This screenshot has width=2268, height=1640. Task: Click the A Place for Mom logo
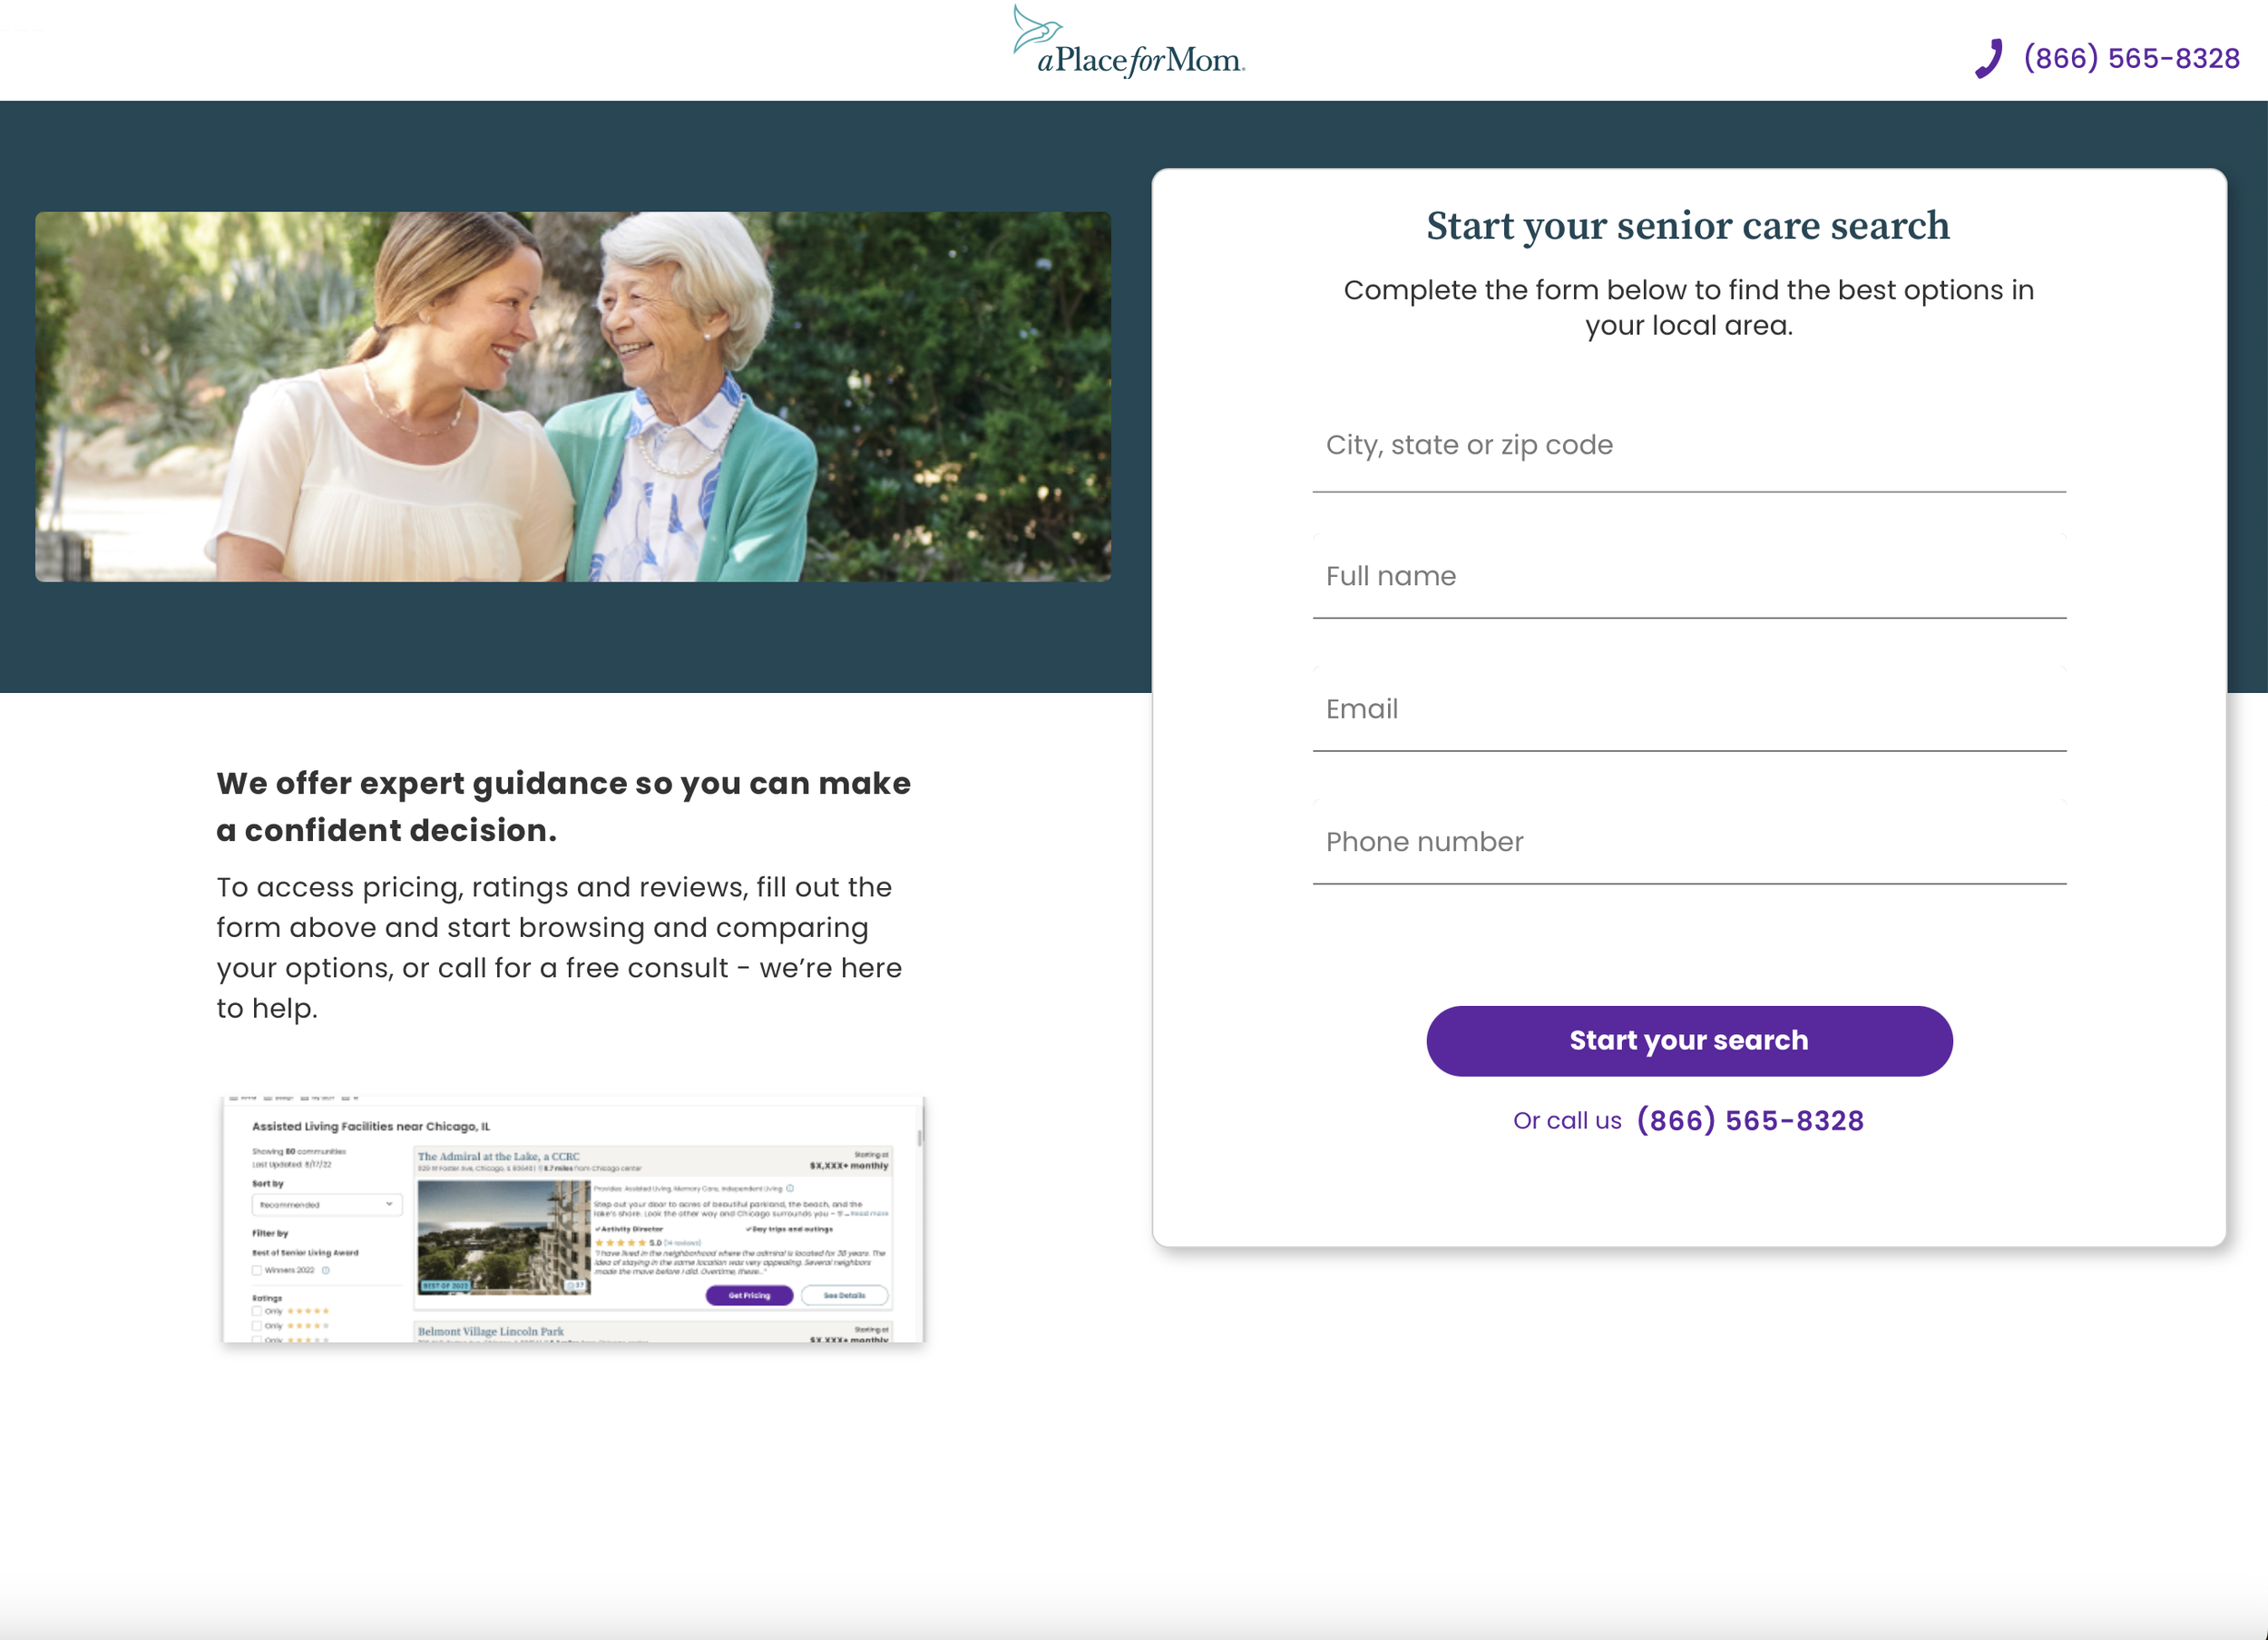point(1129,42)
